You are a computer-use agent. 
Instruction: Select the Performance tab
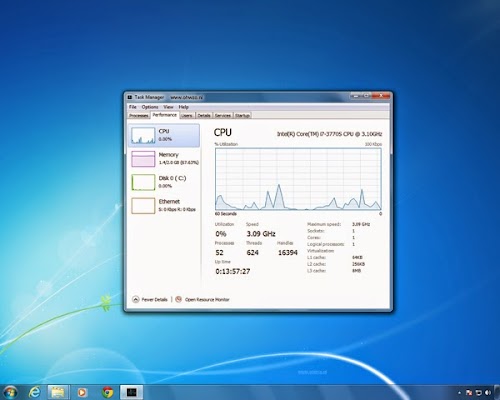click(x=165, y=115)
